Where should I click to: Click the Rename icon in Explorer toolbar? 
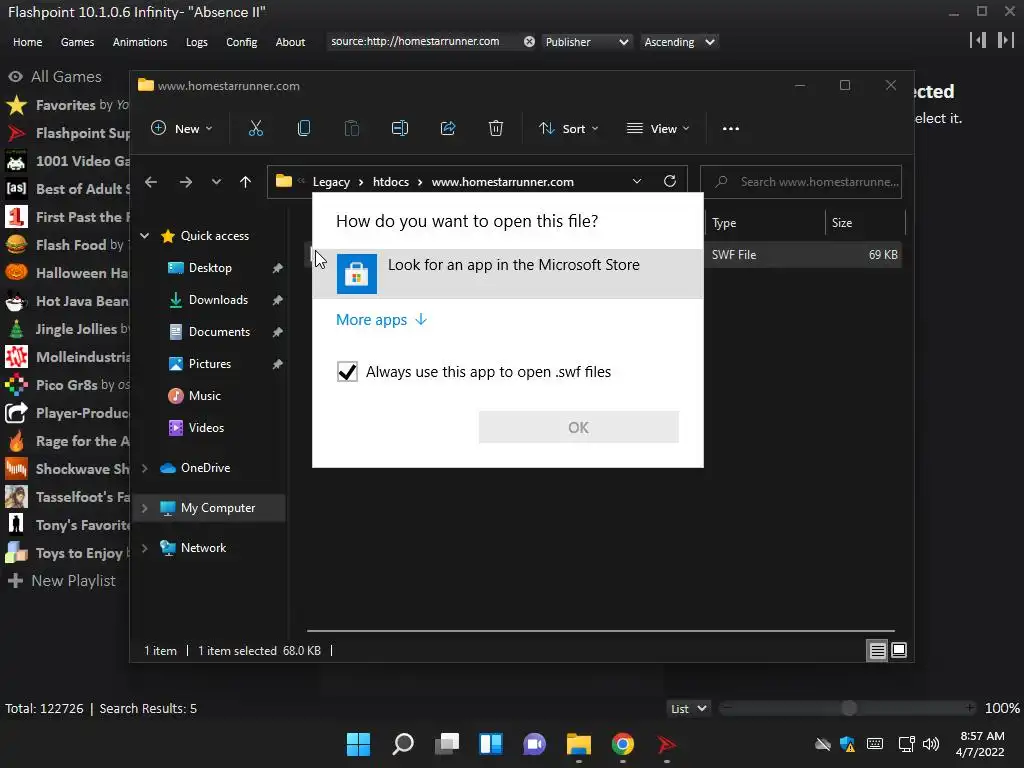[400, 128]
